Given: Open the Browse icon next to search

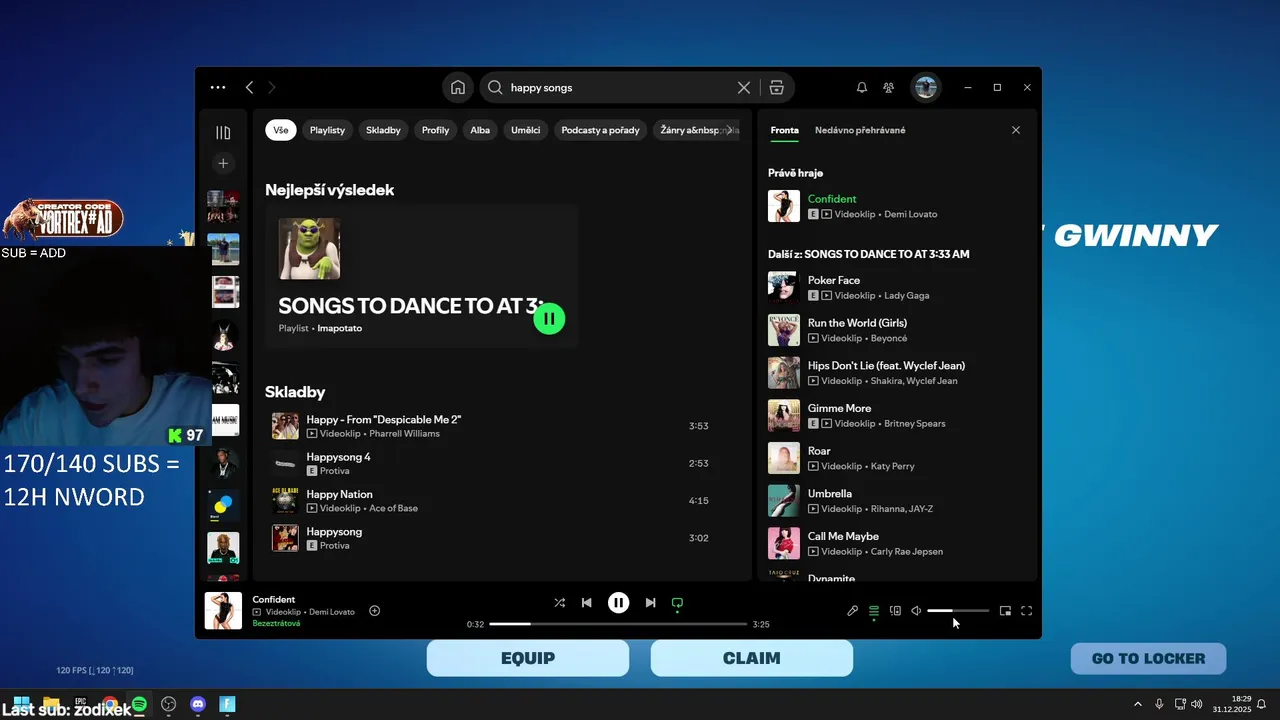Looking at the screenshot, I should point(776,88).
